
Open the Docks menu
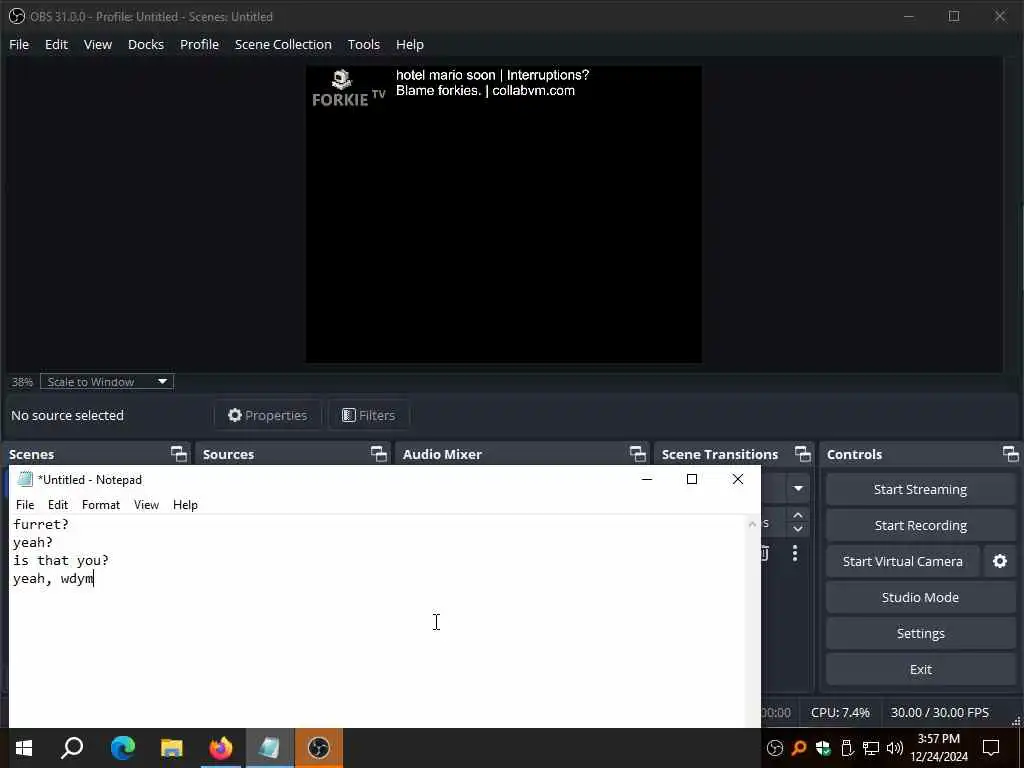[146, 44]
